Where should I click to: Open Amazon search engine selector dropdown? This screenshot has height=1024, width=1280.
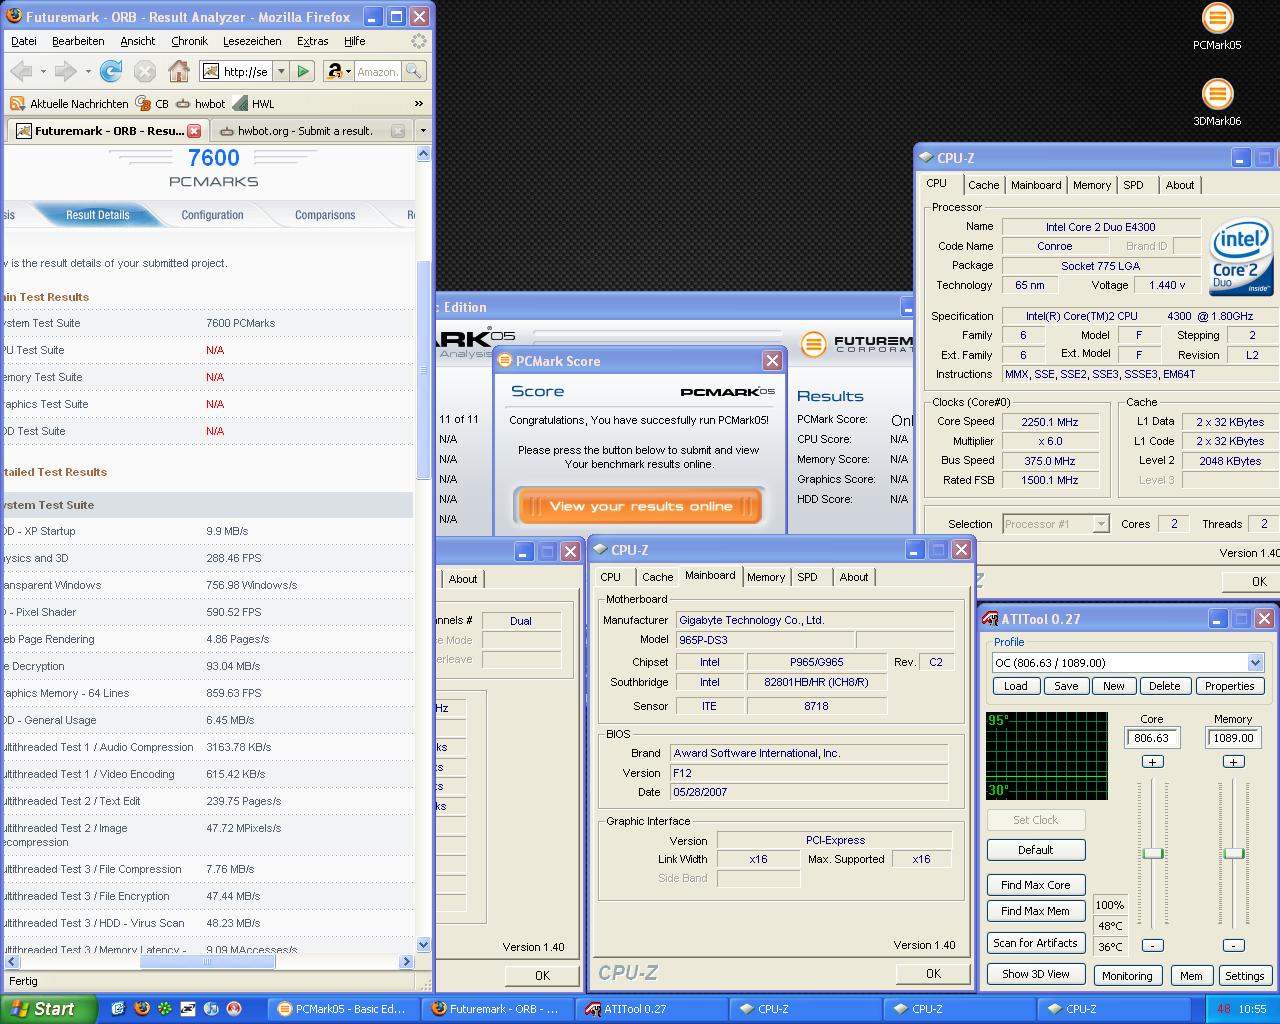click(339, 71)
